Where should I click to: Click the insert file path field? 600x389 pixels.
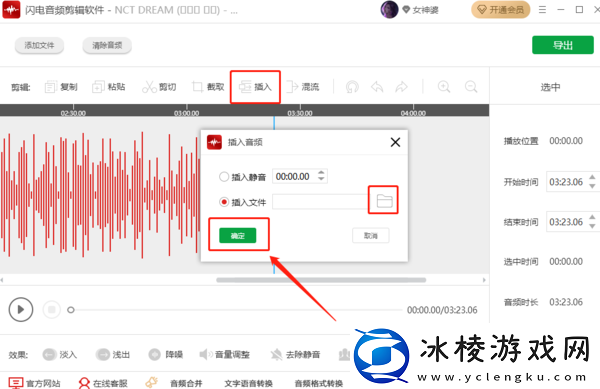pyautogui.click(x=321, y=202)
